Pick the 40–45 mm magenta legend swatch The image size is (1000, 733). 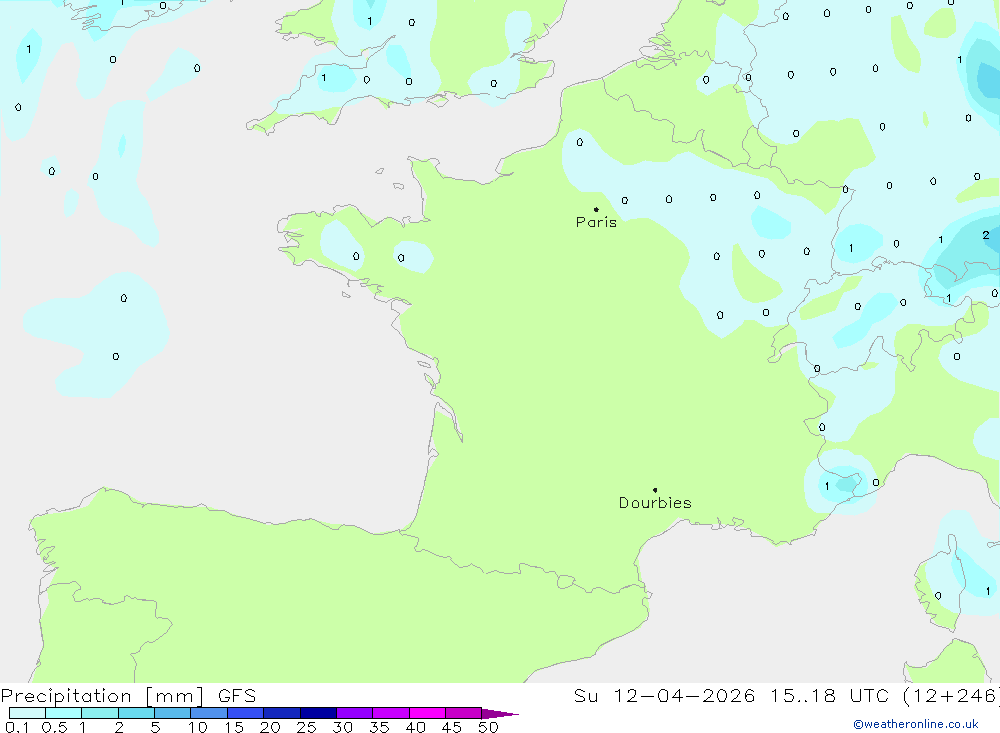coord(427,713)
